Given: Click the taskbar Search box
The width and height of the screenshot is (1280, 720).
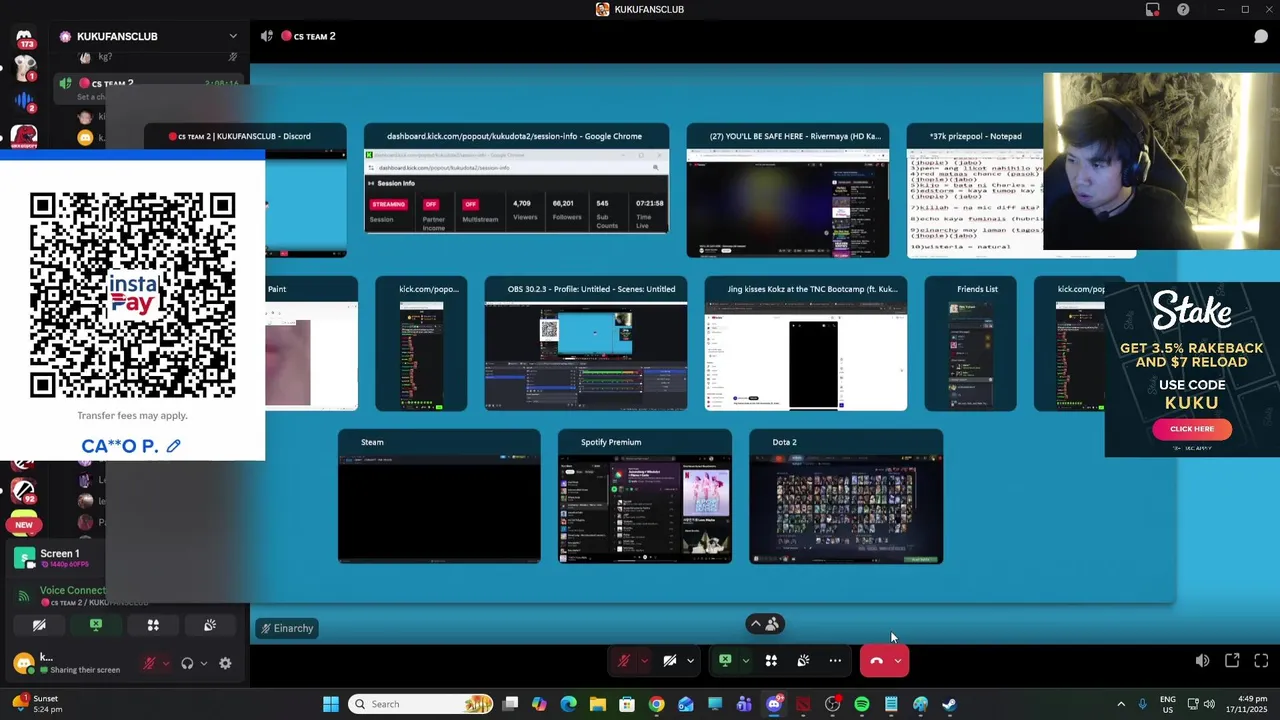Looking at the screenshot, I should (421, 704).
